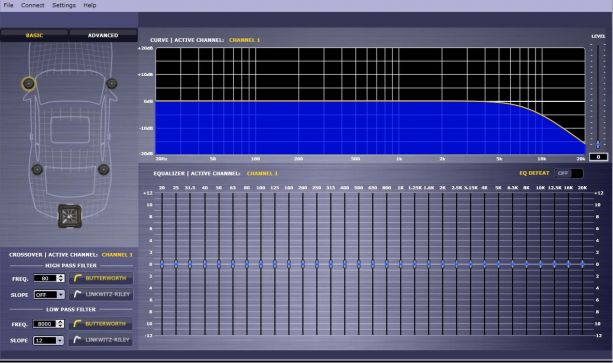Image resolution: width=613 pixels, height=363 pixels.
Task: Click the high pass frequency input field
Action: [45, 278]
